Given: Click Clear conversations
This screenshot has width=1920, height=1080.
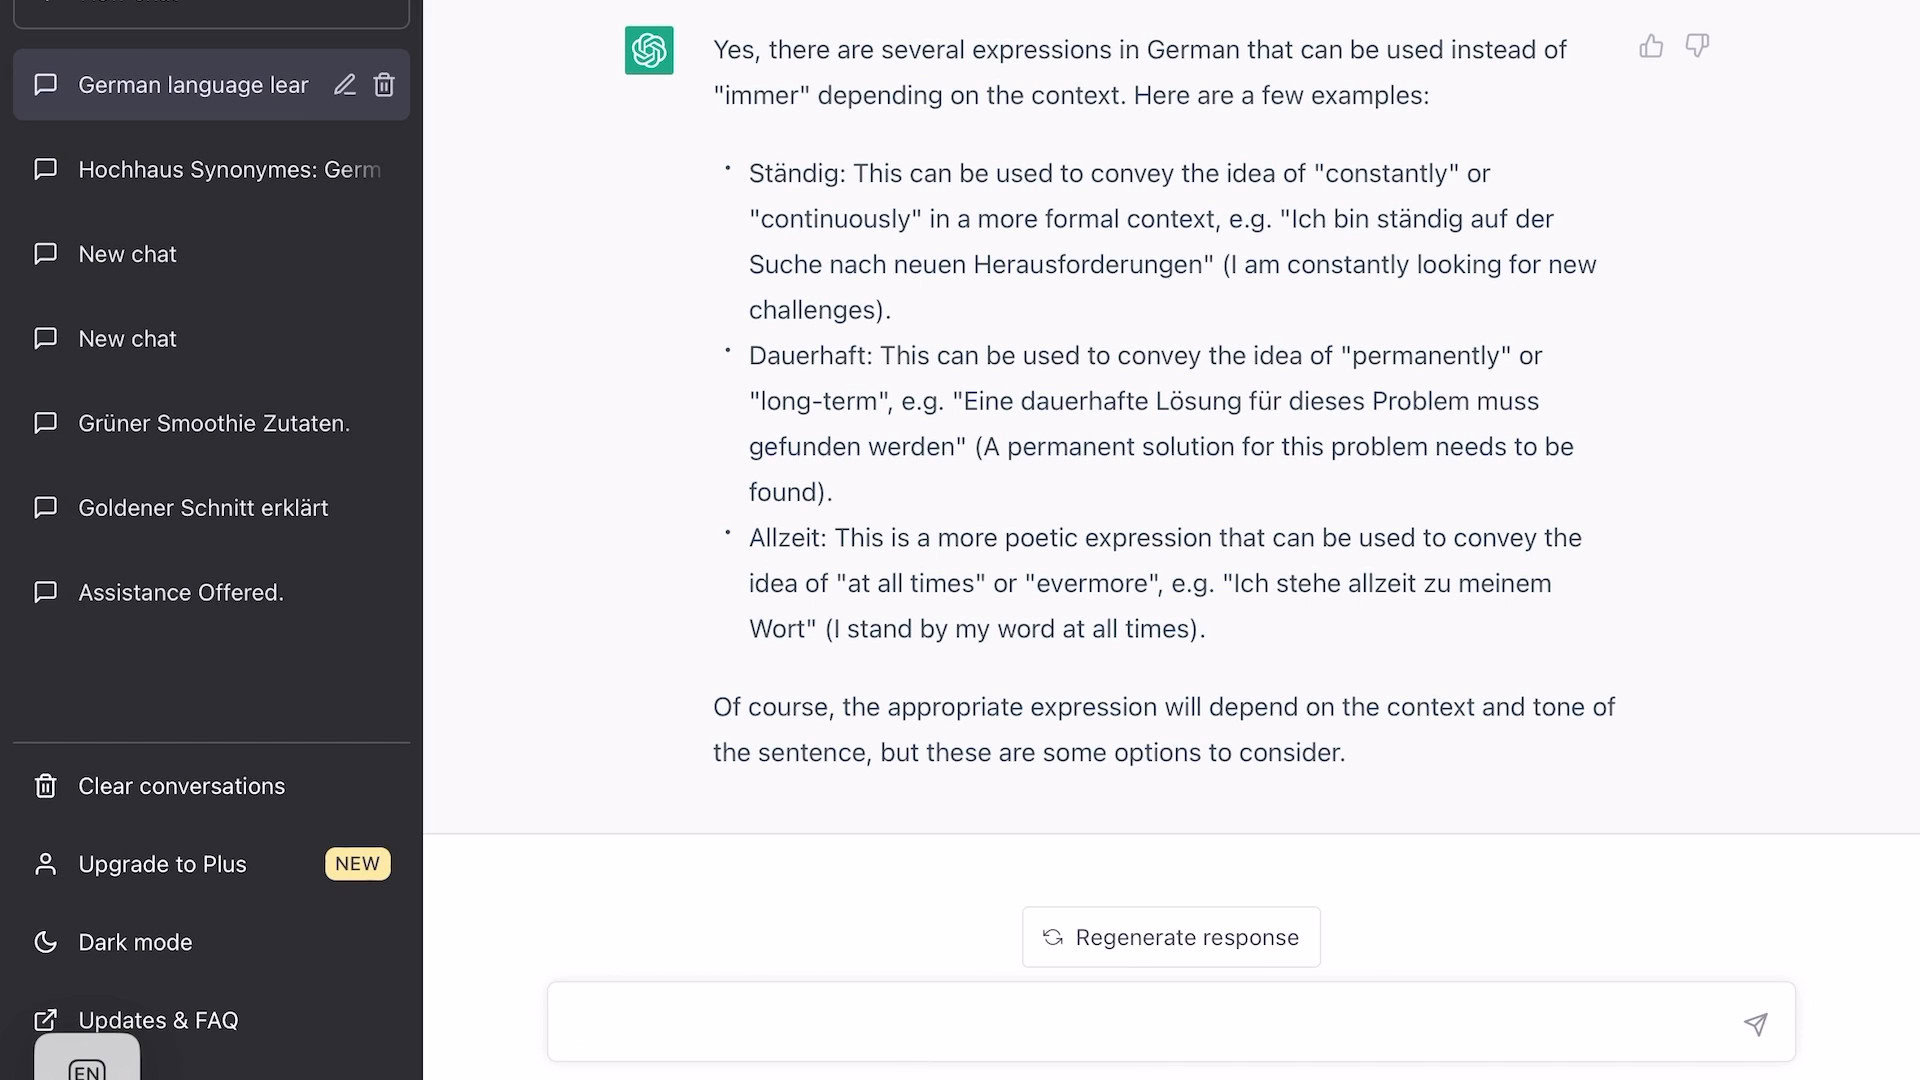Looking at the screenshot, I should 181,786.
